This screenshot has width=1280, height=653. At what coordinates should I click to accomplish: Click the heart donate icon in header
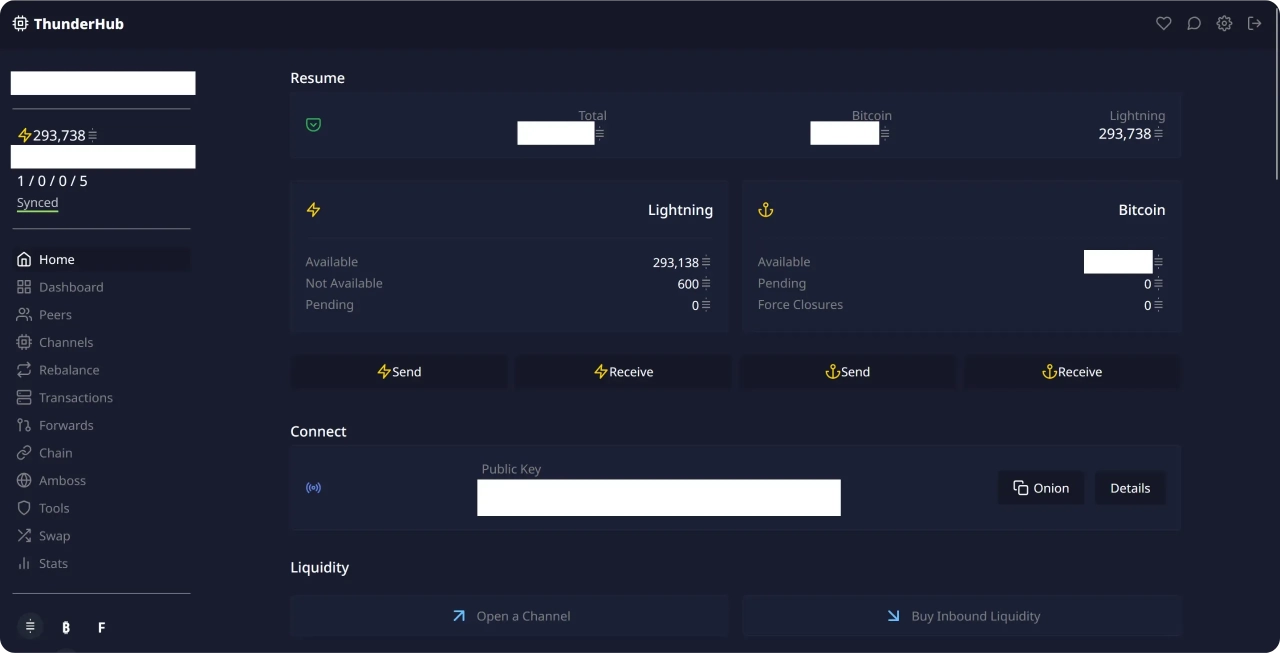1163,23
